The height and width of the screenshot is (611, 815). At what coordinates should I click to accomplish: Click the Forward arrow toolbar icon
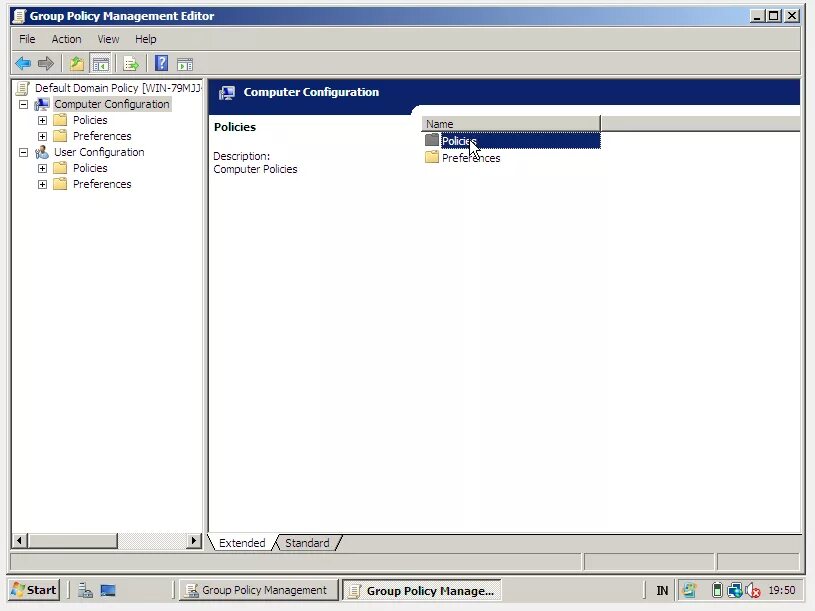click(46, 64)
